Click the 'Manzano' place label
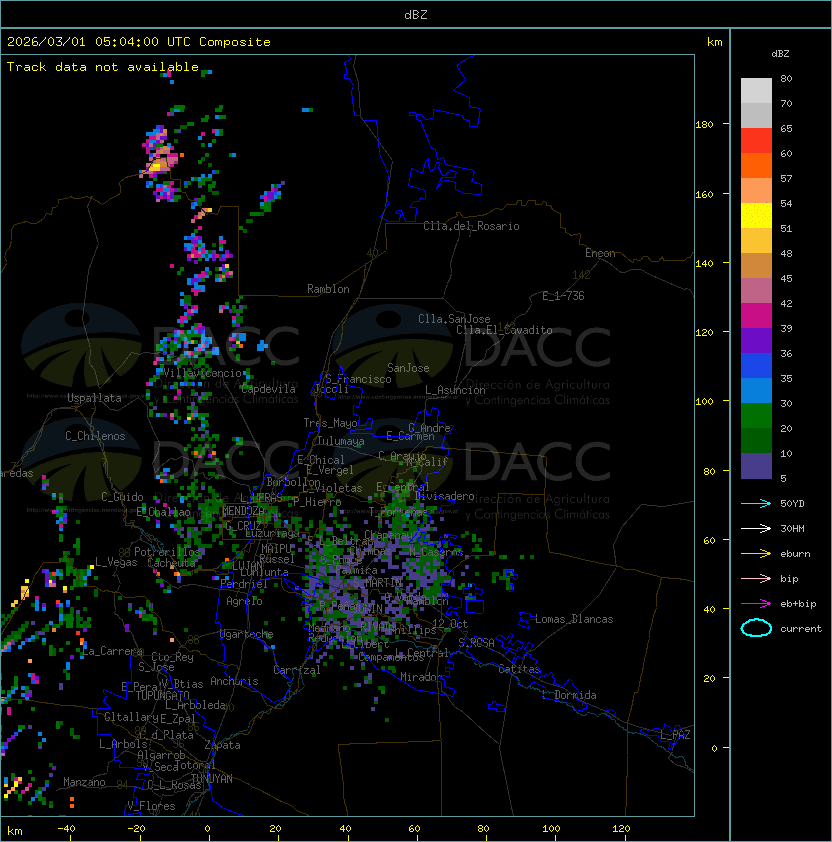Screen dimensions: 832x842 pyautogui.click(x=84, y=782)
